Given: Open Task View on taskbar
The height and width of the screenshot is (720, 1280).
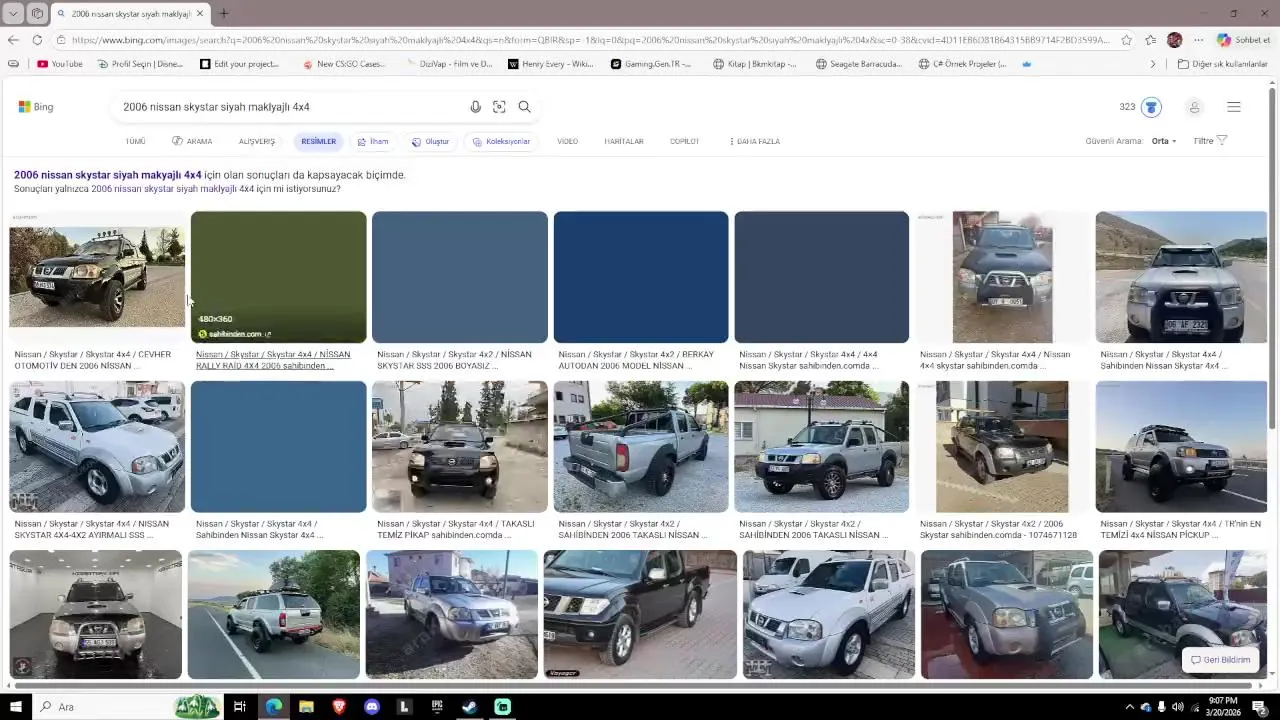Looking at the screenshot, I should click(x=240, y=707).
